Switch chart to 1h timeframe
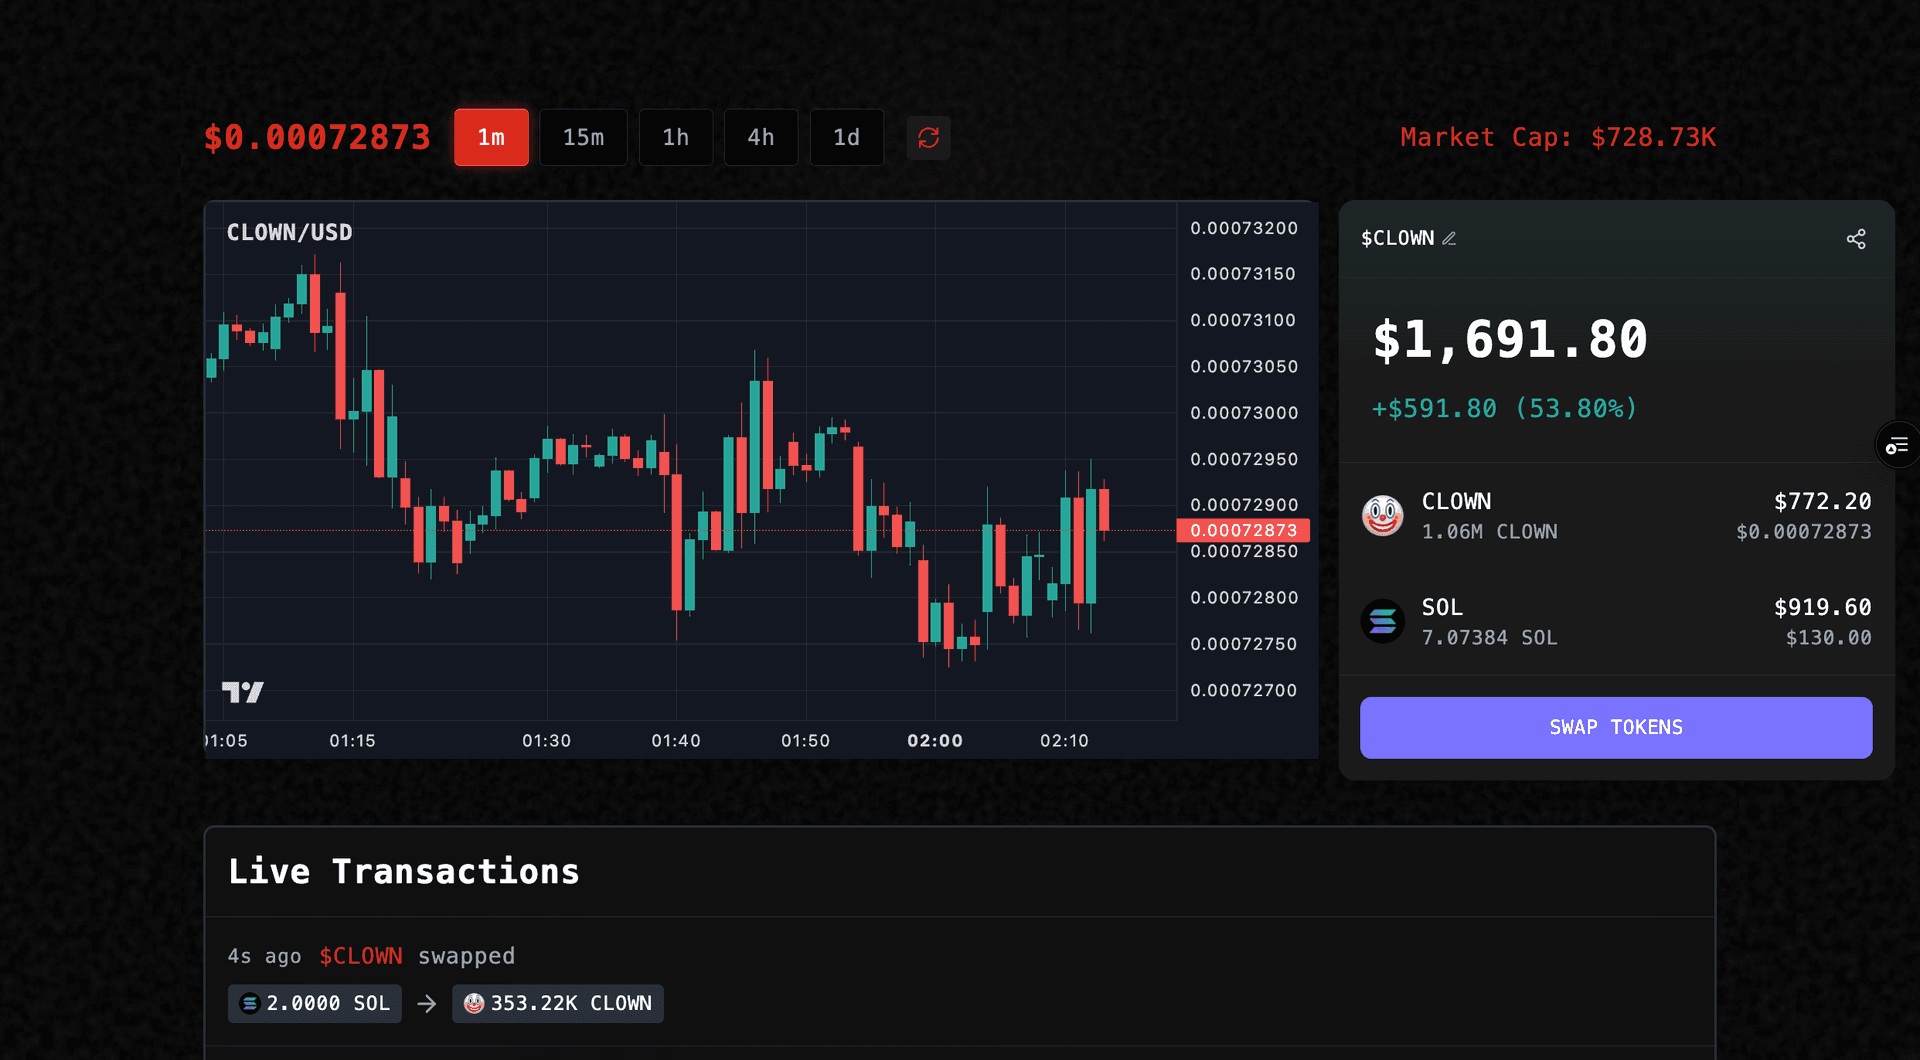 coord(676,137)
